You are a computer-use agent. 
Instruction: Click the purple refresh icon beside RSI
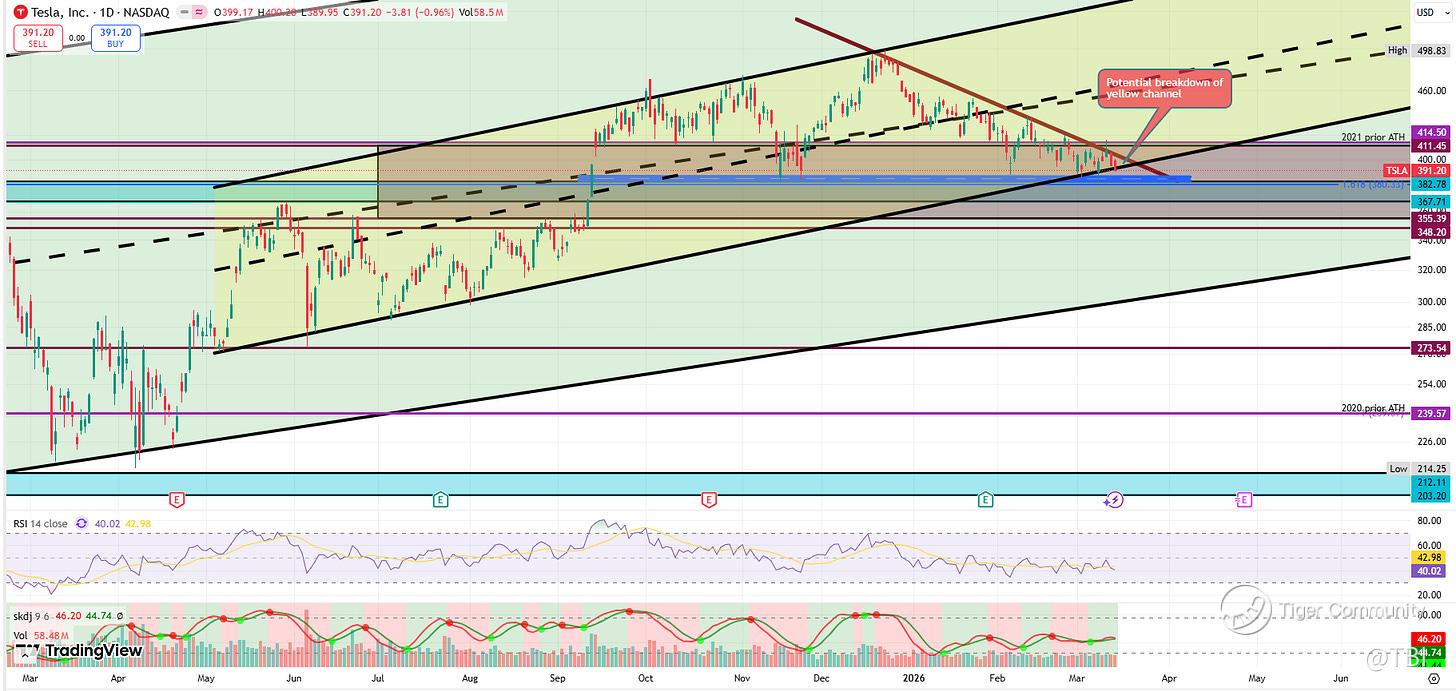pos(82,522)
